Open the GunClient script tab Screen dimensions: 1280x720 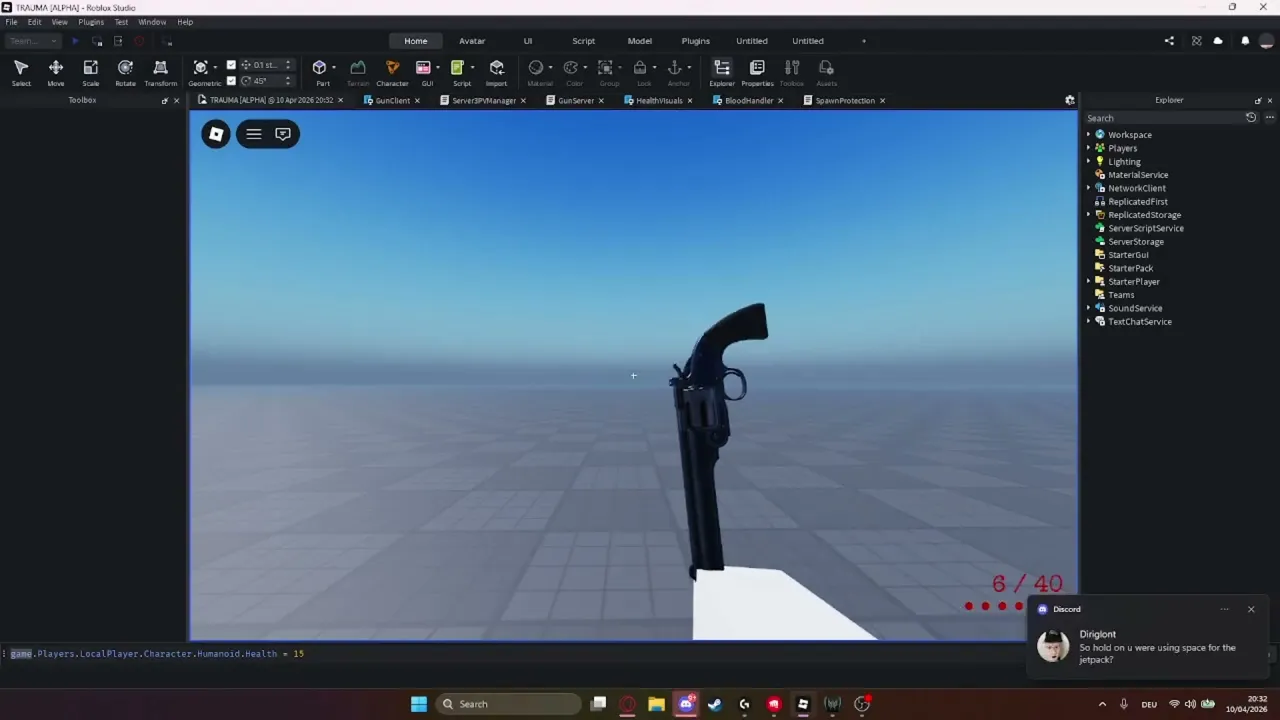[392, 100]
